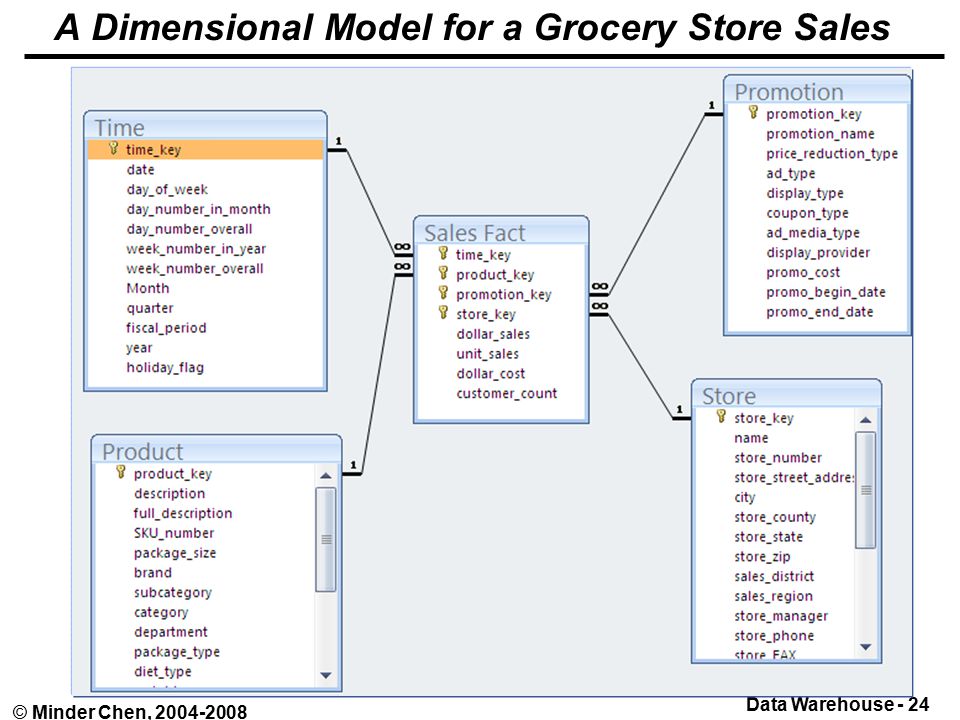
Task: Click the Store table scrollbar thumb
Action: coord(865,490)
